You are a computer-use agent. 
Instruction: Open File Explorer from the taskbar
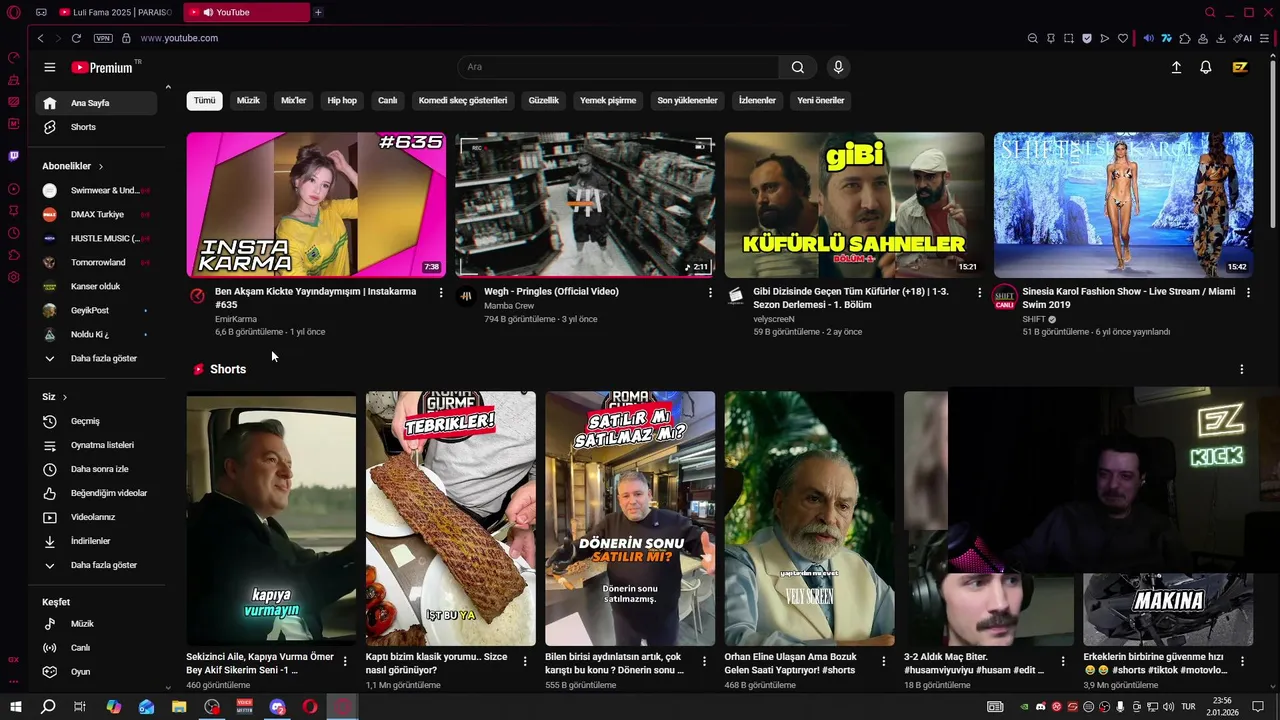point(179,707)
